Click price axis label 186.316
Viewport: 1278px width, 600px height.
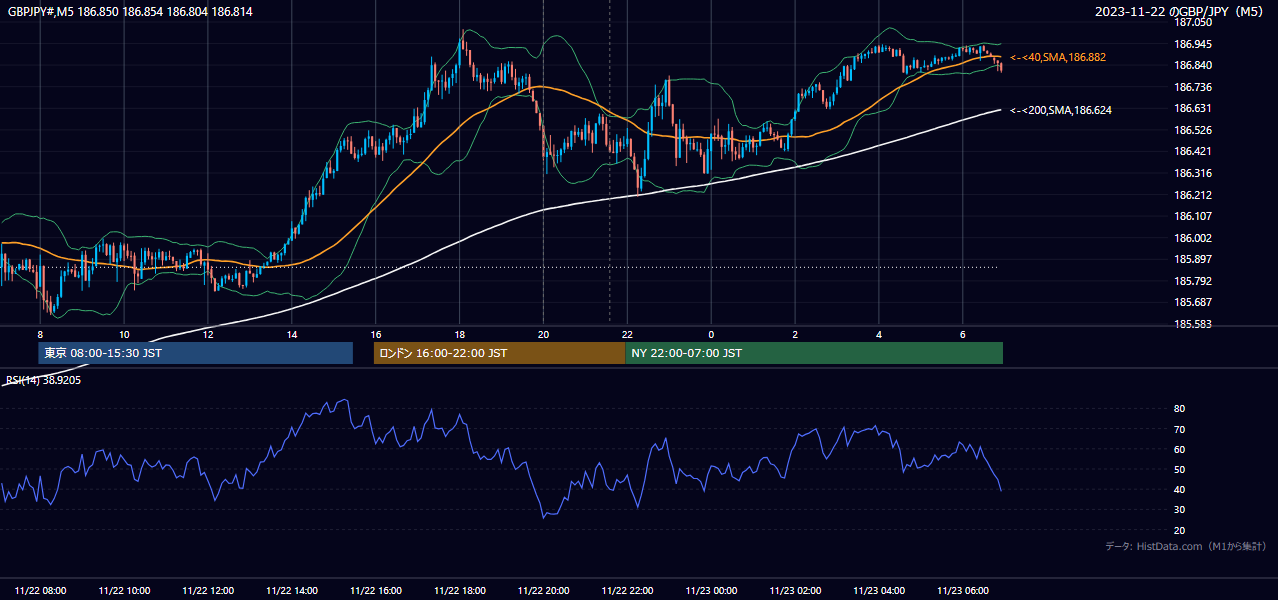pos(1193,173)
